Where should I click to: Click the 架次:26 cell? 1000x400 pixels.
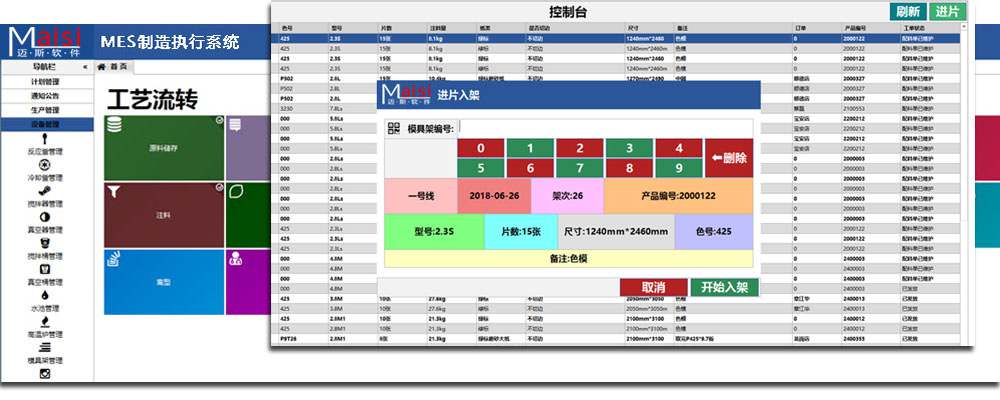[568, 196]
